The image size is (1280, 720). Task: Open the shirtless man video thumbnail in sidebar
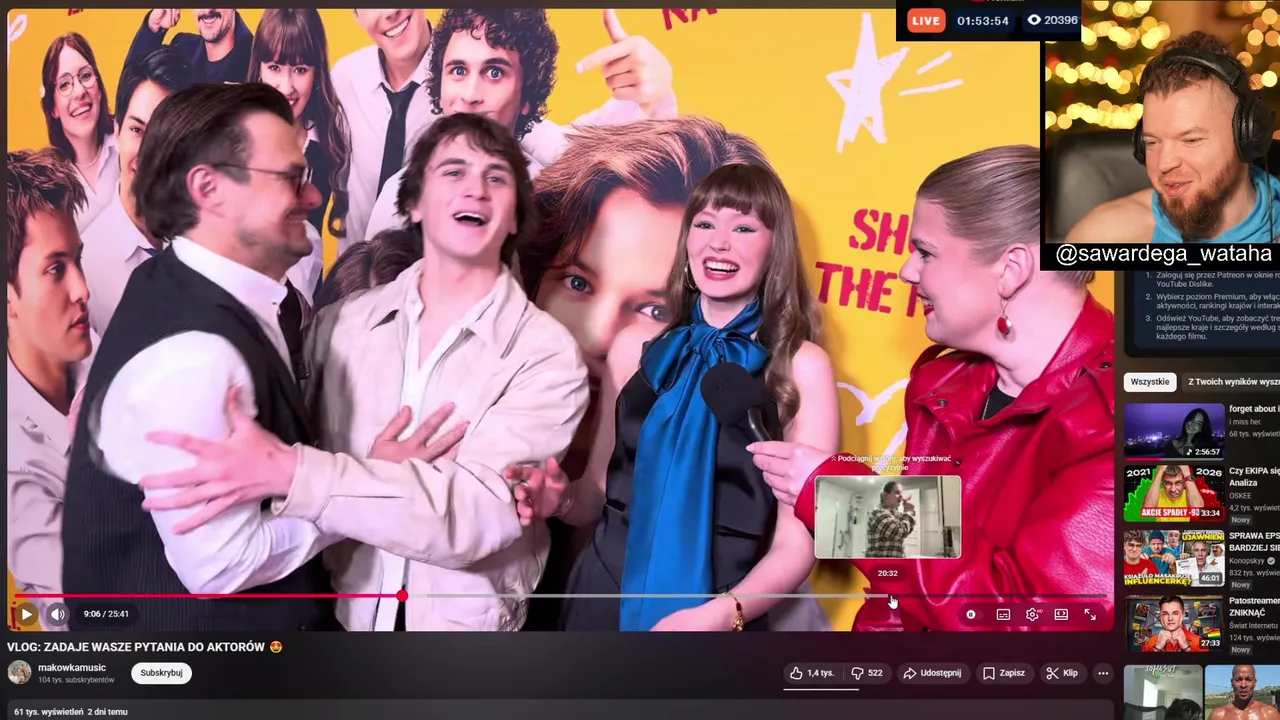pyautogui.click(x=1242, y=692)
